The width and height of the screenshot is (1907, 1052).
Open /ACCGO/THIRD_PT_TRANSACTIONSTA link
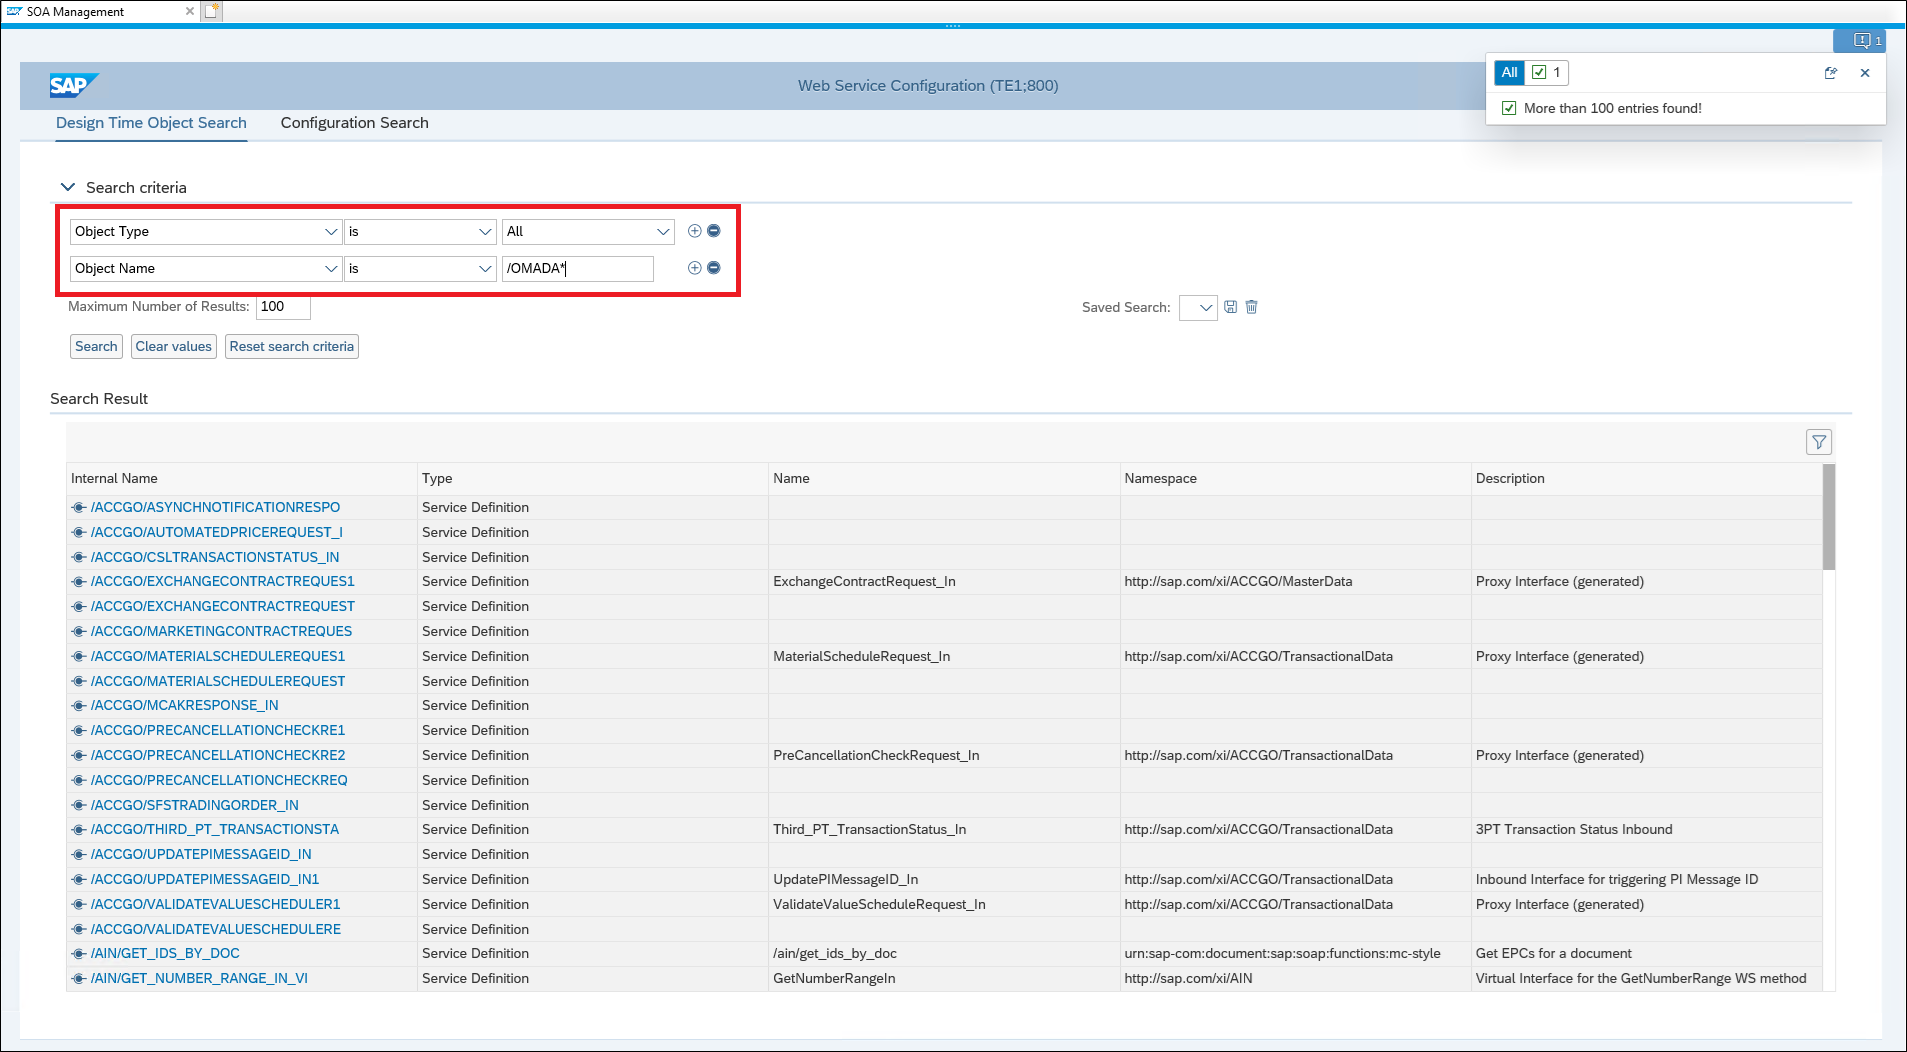coord(215,829)
